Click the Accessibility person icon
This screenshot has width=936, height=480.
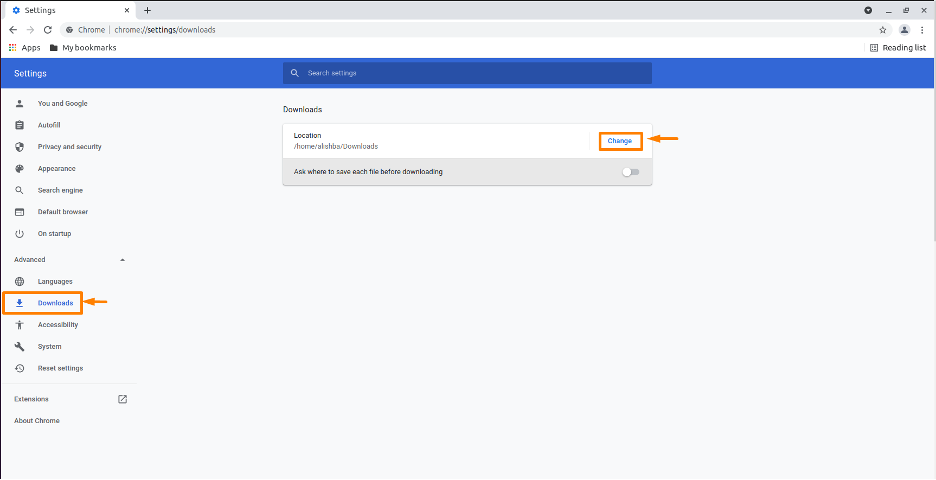click(20, 325)
